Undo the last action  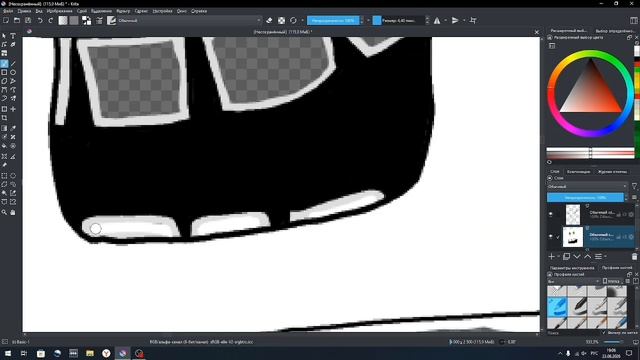pyautogui.click(x=40, y=20)
